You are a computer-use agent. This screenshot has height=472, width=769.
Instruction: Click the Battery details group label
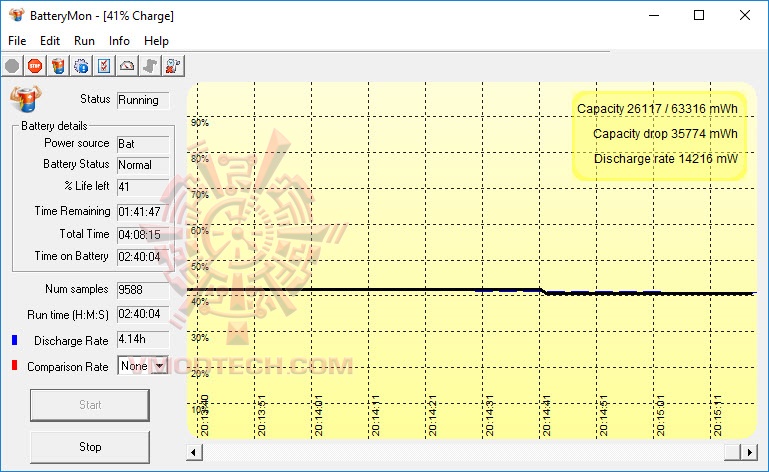point(54,126)
